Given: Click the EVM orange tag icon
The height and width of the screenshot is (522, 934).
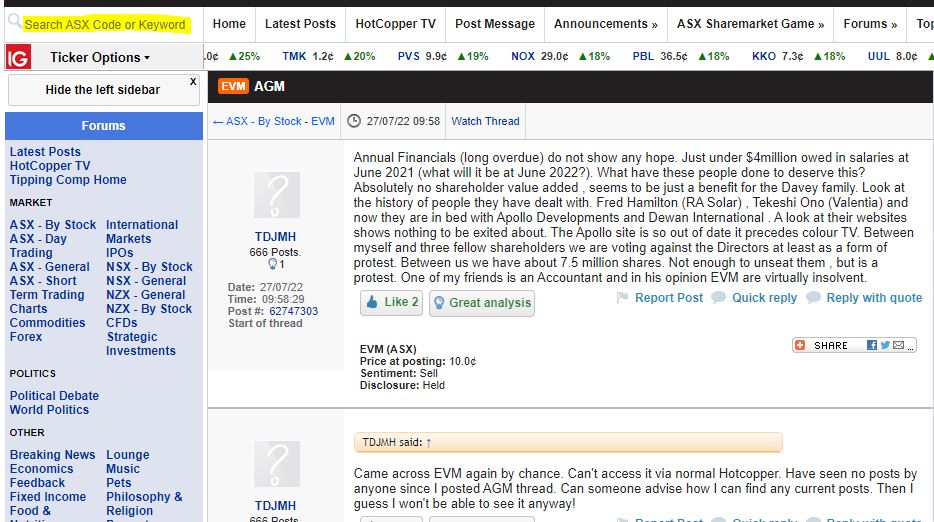Looking at the screenshot, I should 233,86.
